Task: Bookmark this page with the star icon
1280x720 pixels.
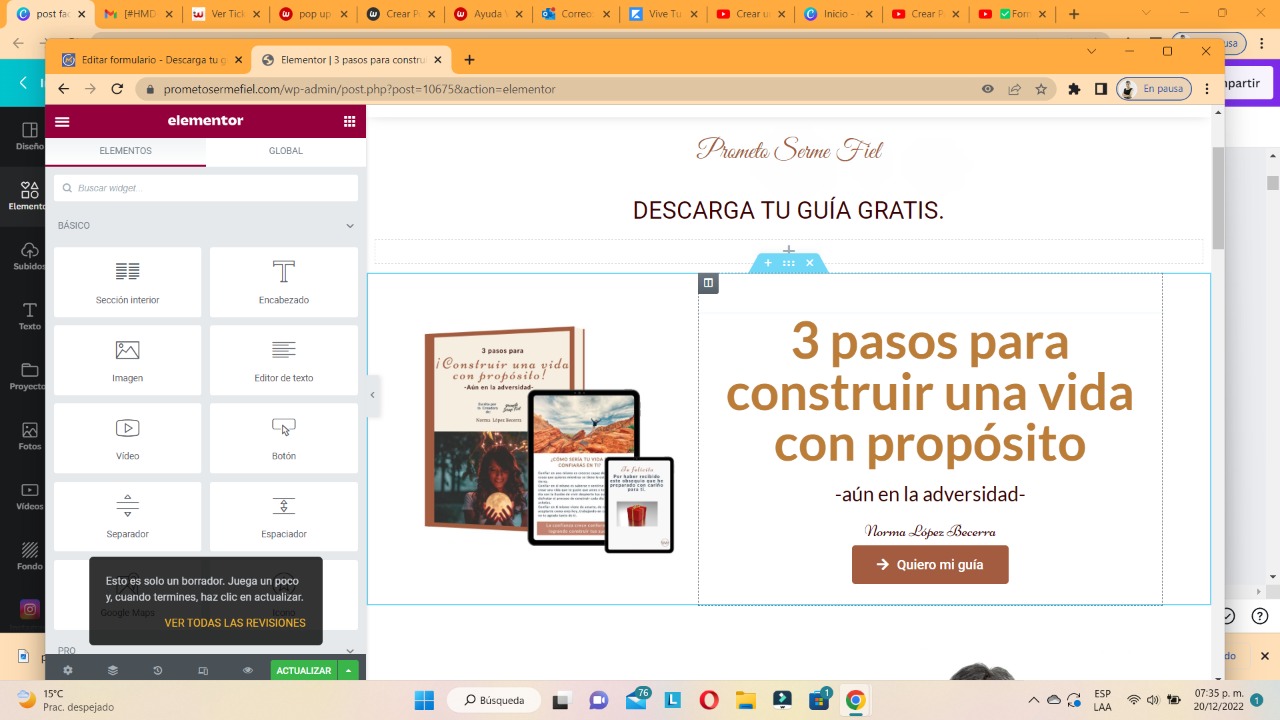Action: click(1041, 89)
